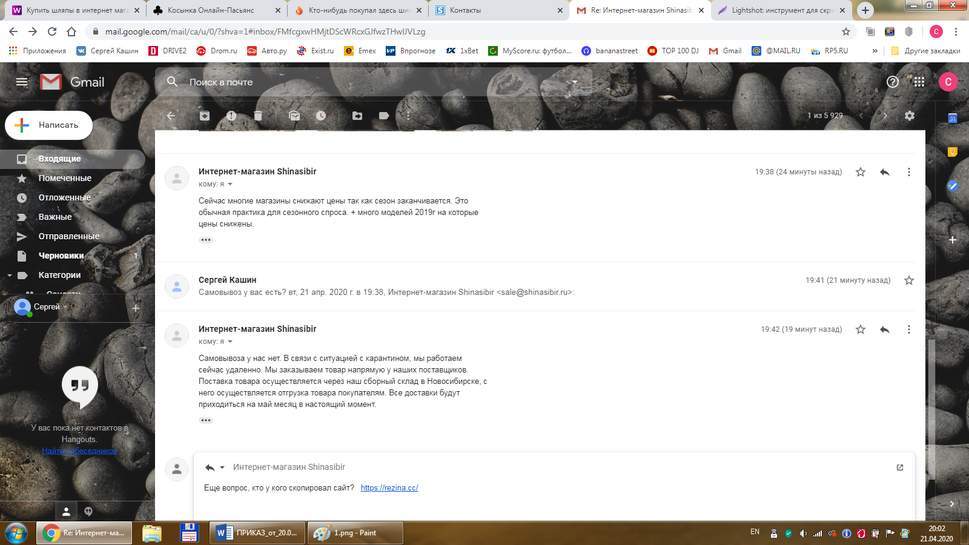Open Google apps grid
The height and width of the screenshot is (545, 969).
(919, 82)
